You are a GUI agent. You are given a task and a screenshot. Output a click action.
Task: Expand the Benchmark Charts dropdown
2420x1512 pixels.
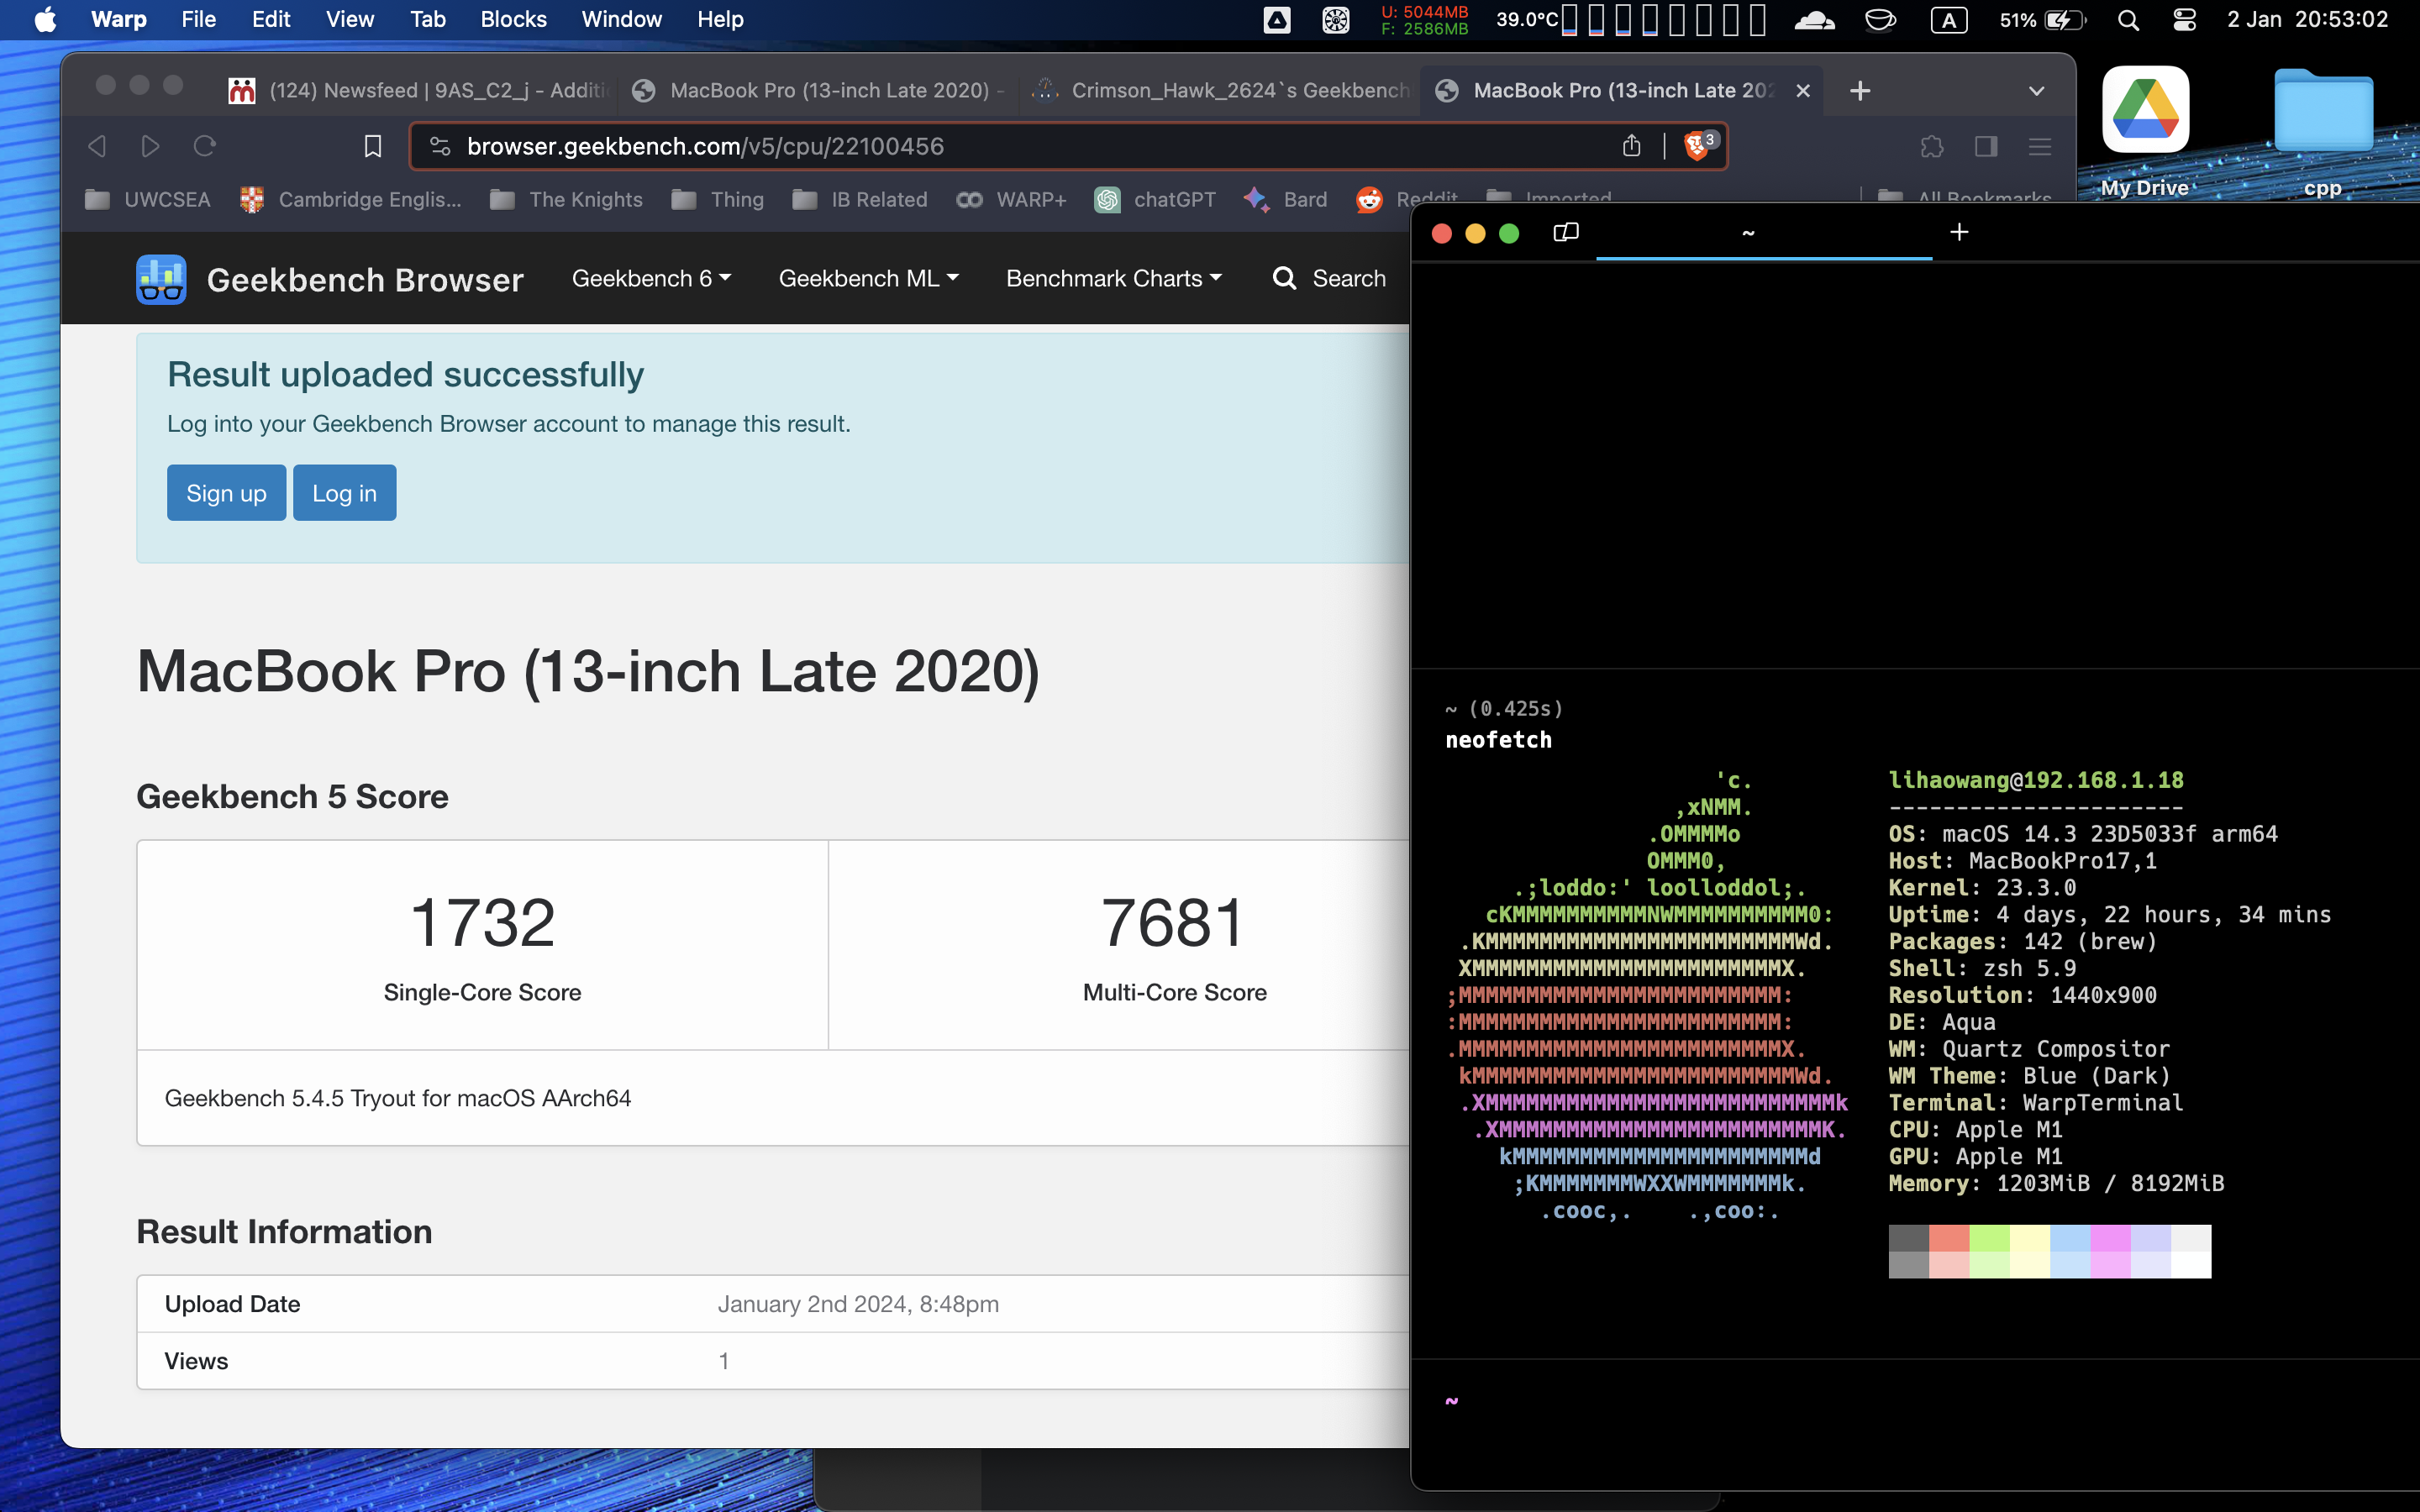(x=1113, y=279)
